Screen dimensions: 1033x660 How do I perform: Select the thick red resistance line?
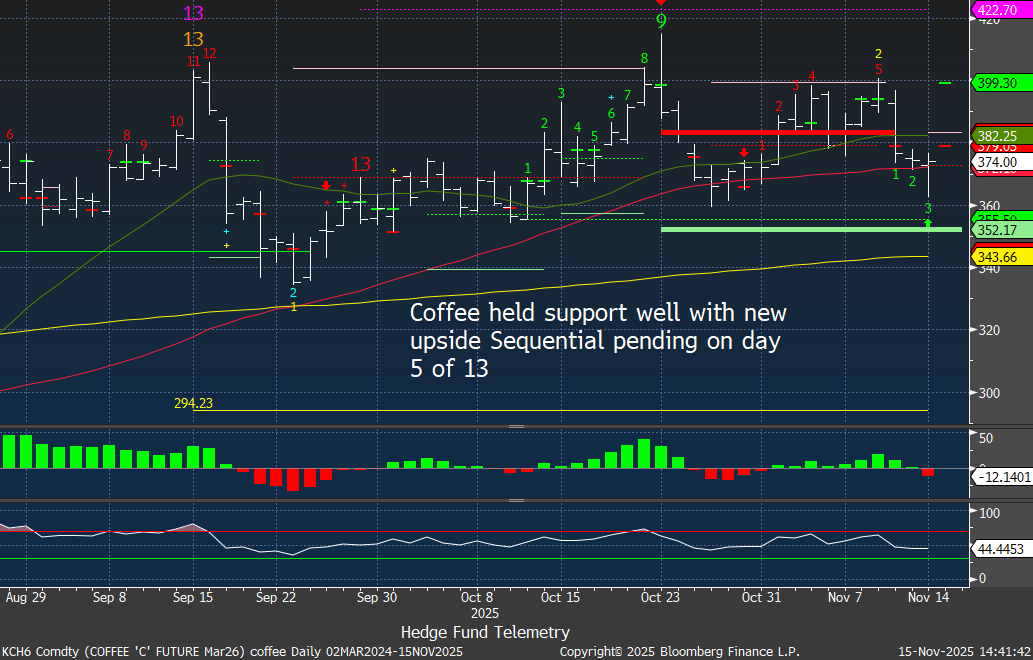pos(777,132)
